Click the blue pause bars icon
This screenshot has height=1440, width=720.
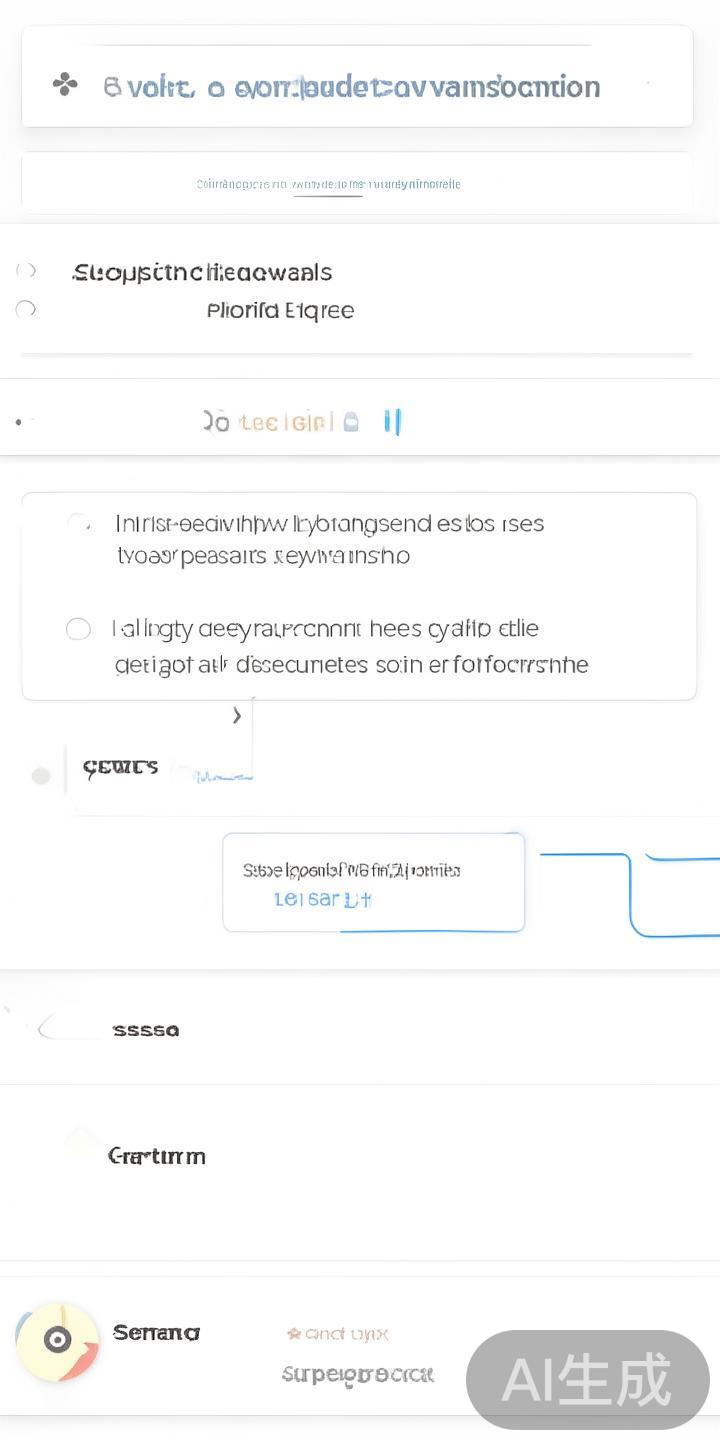[x=392, y=422]
